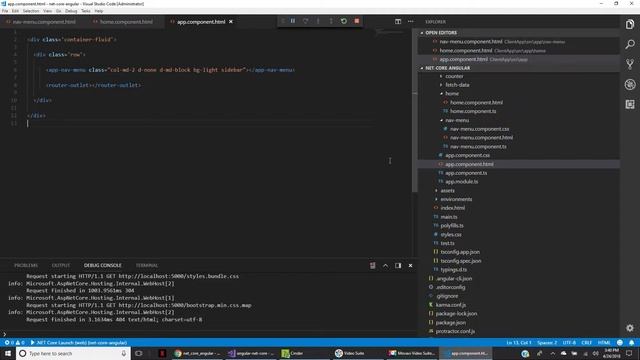Open the Terminal panel tab
The image size is (640, 360).
pos(147,266)
